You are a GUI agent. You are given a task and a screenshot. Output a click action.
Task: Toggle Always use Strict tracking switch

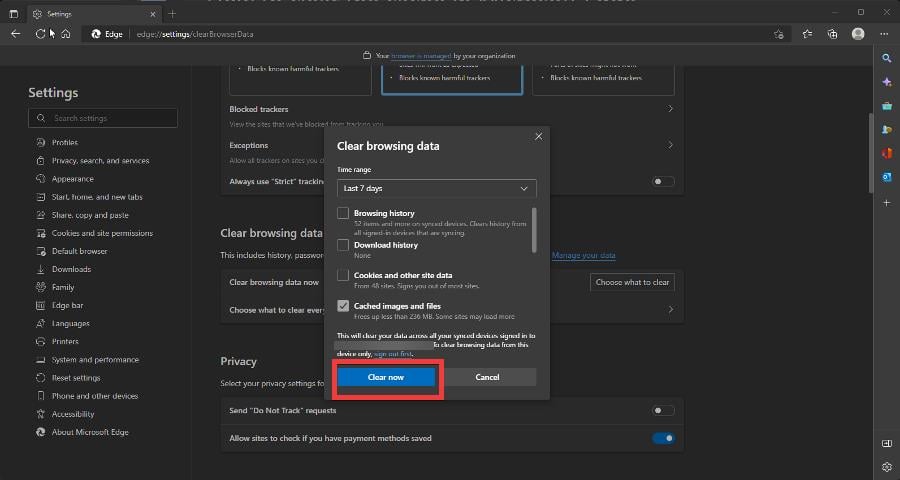tap(663, 181)
